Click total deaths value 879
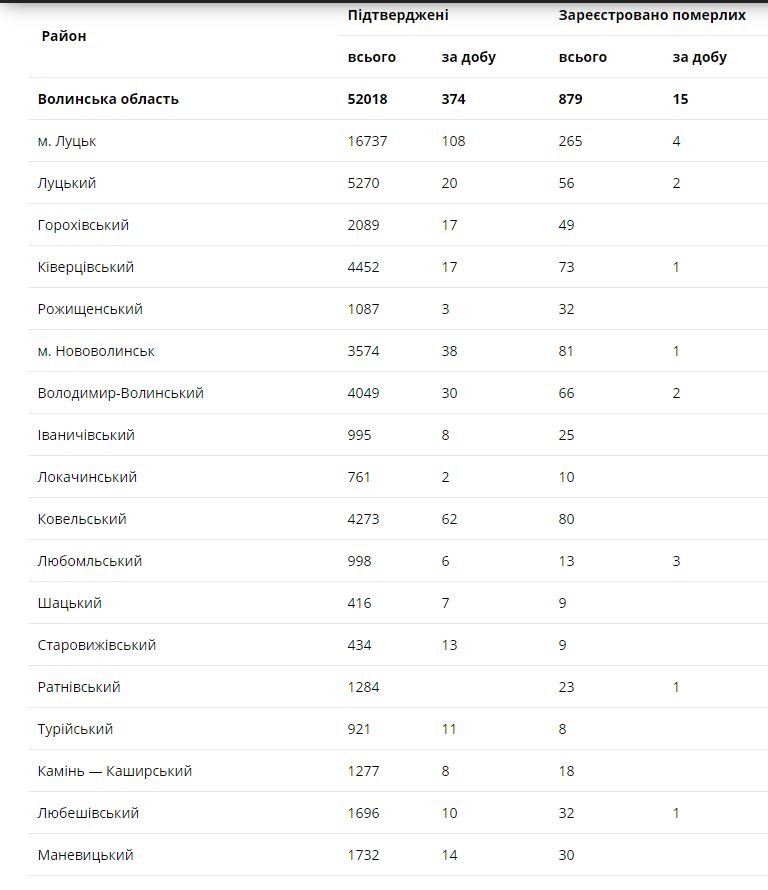Image resolution: width=768 pixels, height=890 pixels. [571, 99]
